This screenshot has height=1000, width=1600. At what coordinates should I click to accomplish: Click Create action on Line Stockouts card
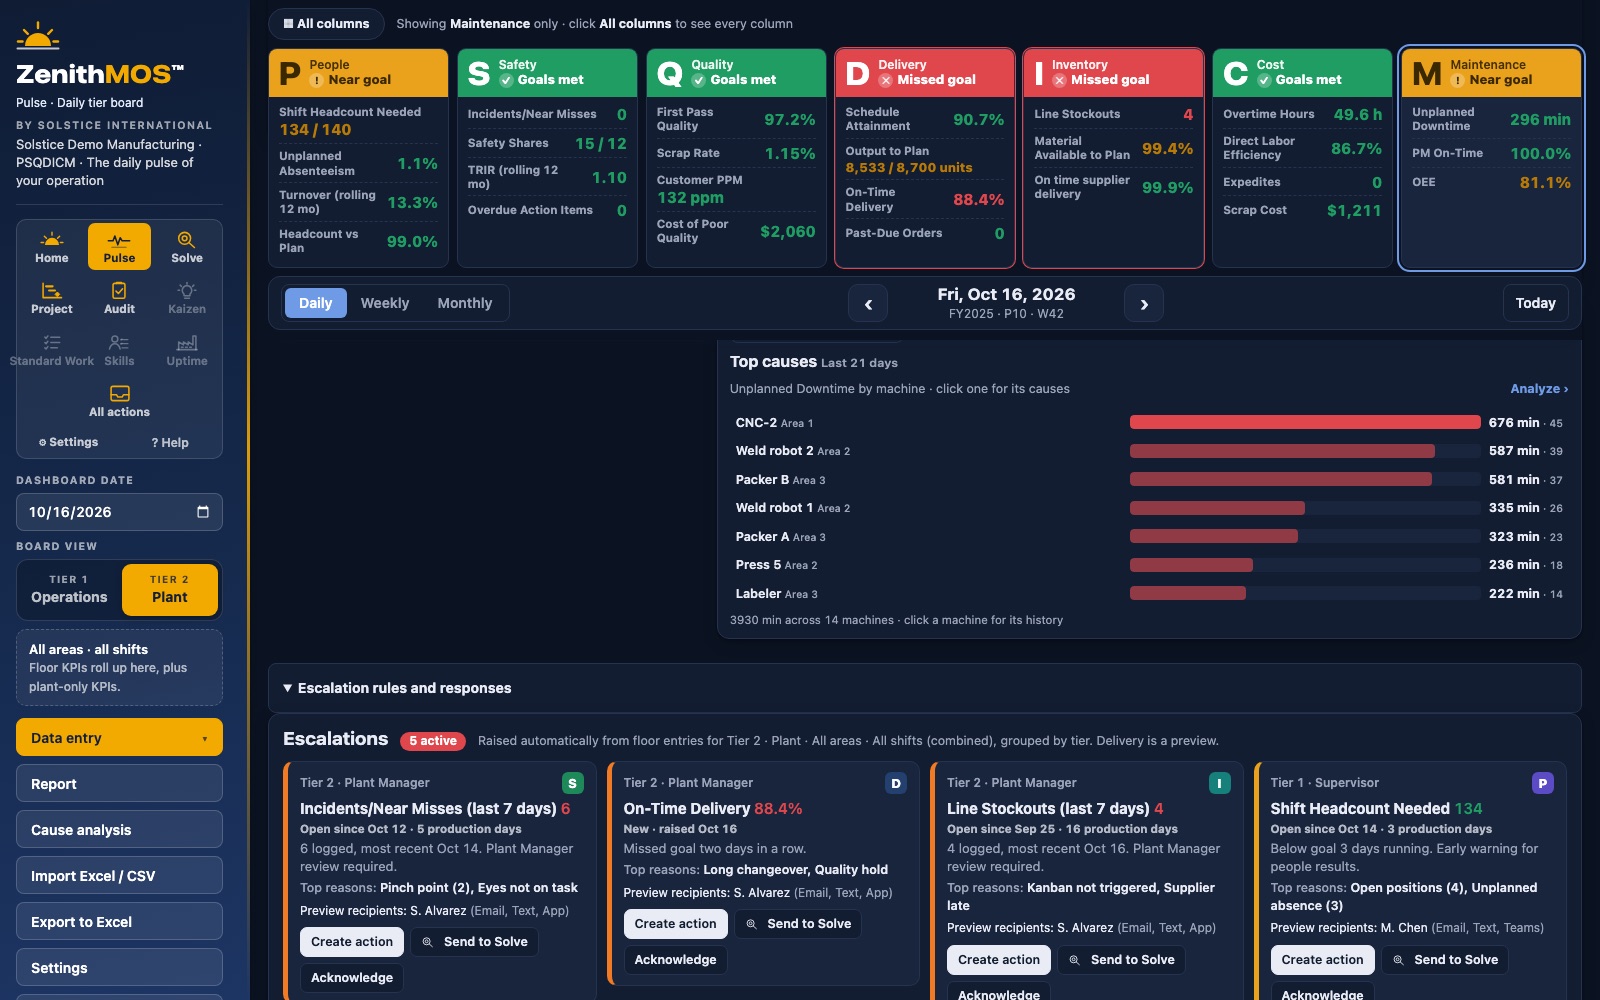point(999,960)
